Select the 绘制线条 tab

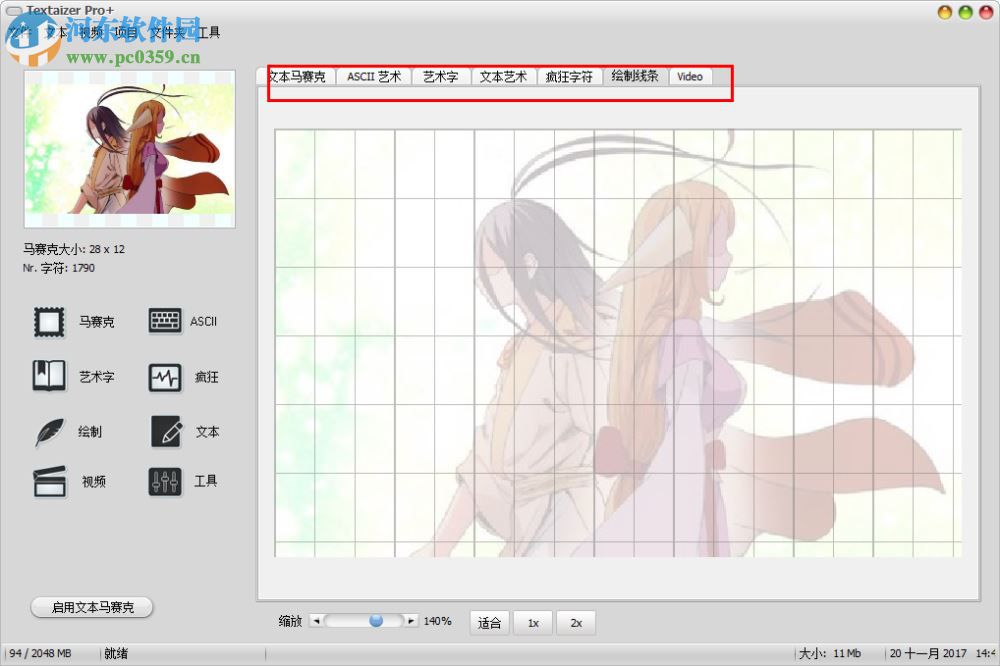(x=634, y=76)
